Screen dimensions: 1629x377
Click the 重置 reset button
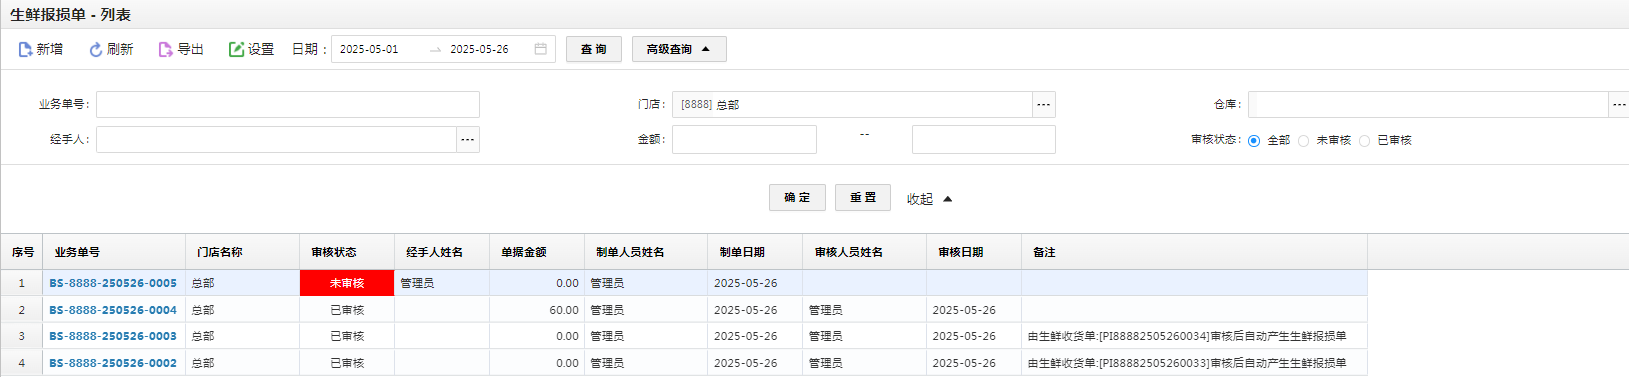[863, 198]
